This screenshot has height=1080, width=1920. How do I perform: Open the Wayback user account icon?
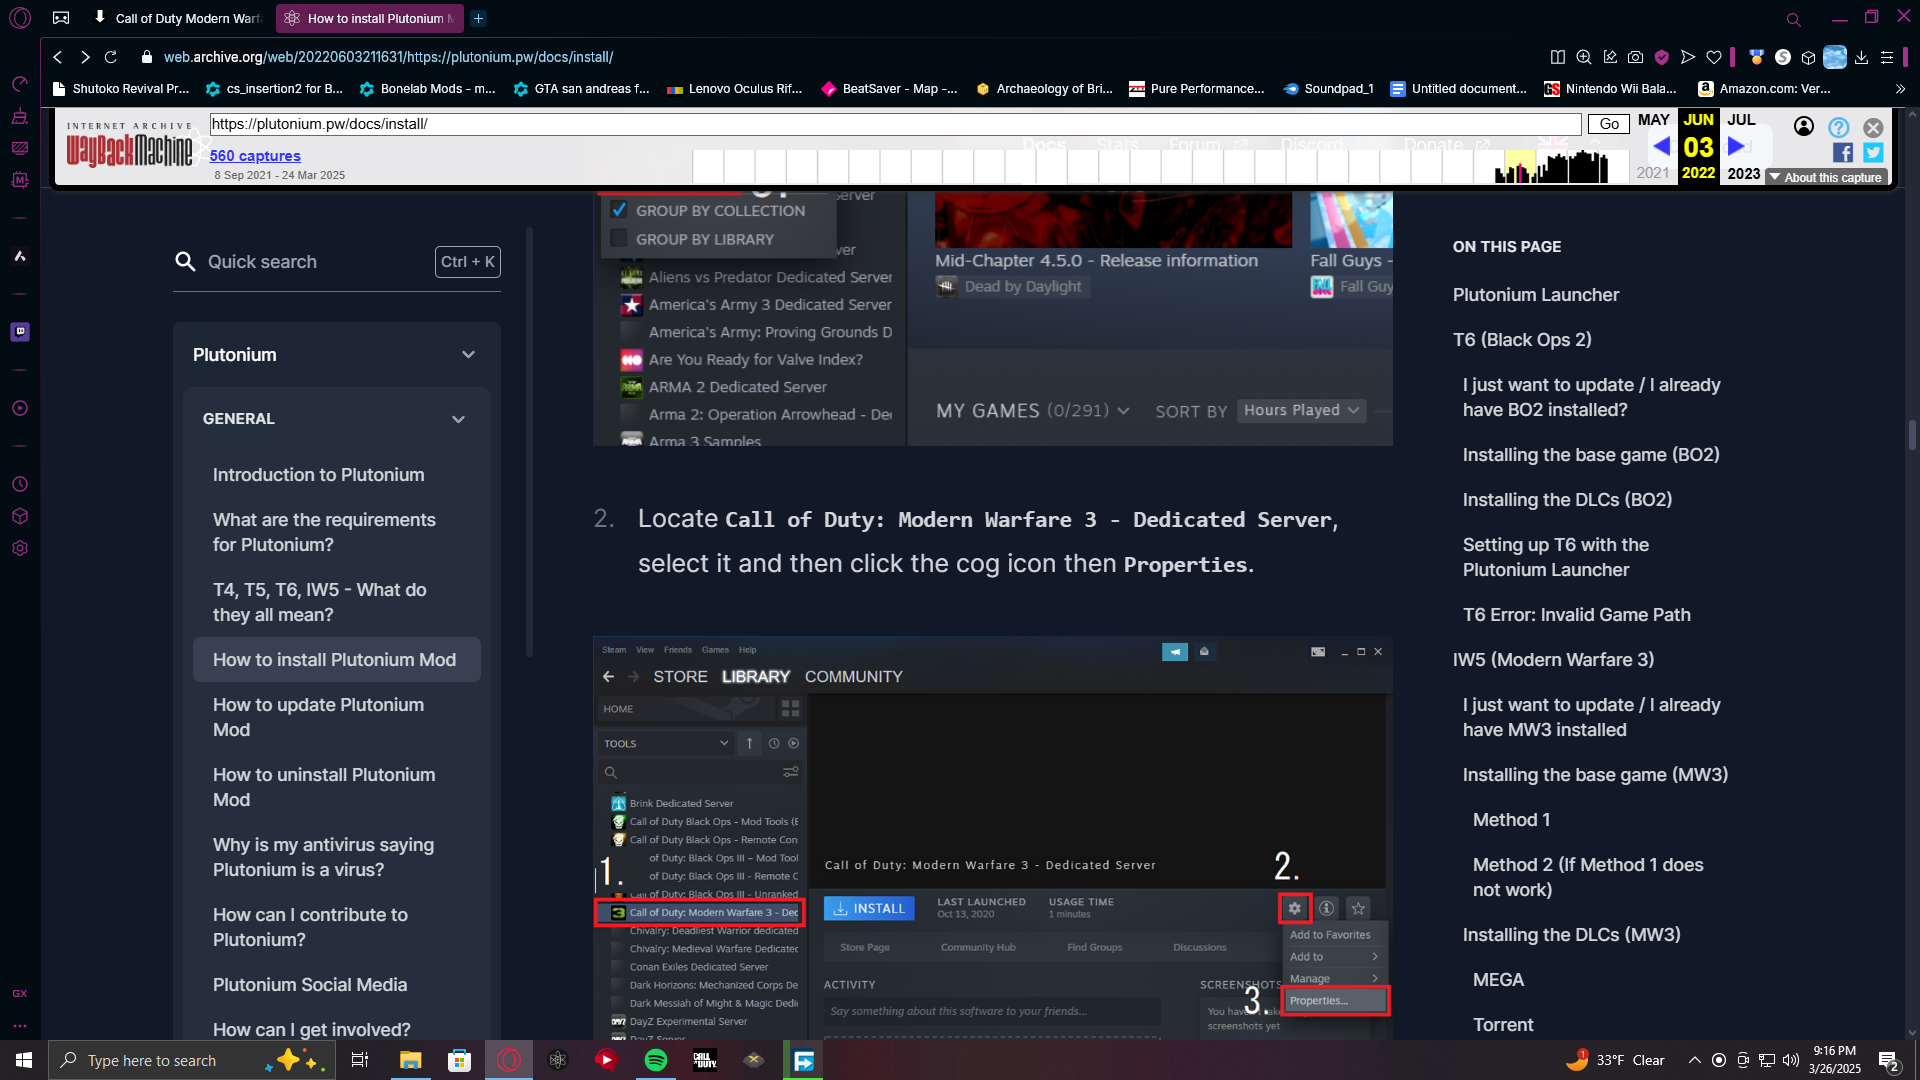(1803, 127)
